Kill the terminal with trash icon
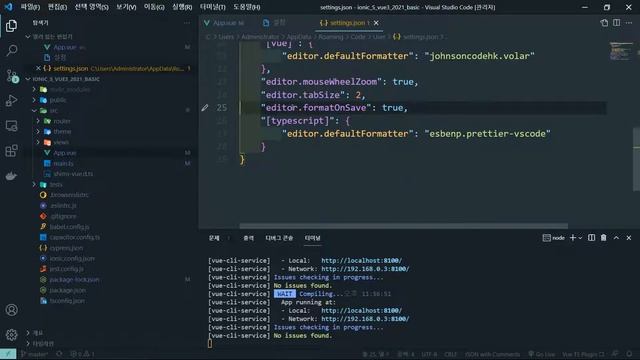Screen dimensions: 640x360 pos(604,238)
